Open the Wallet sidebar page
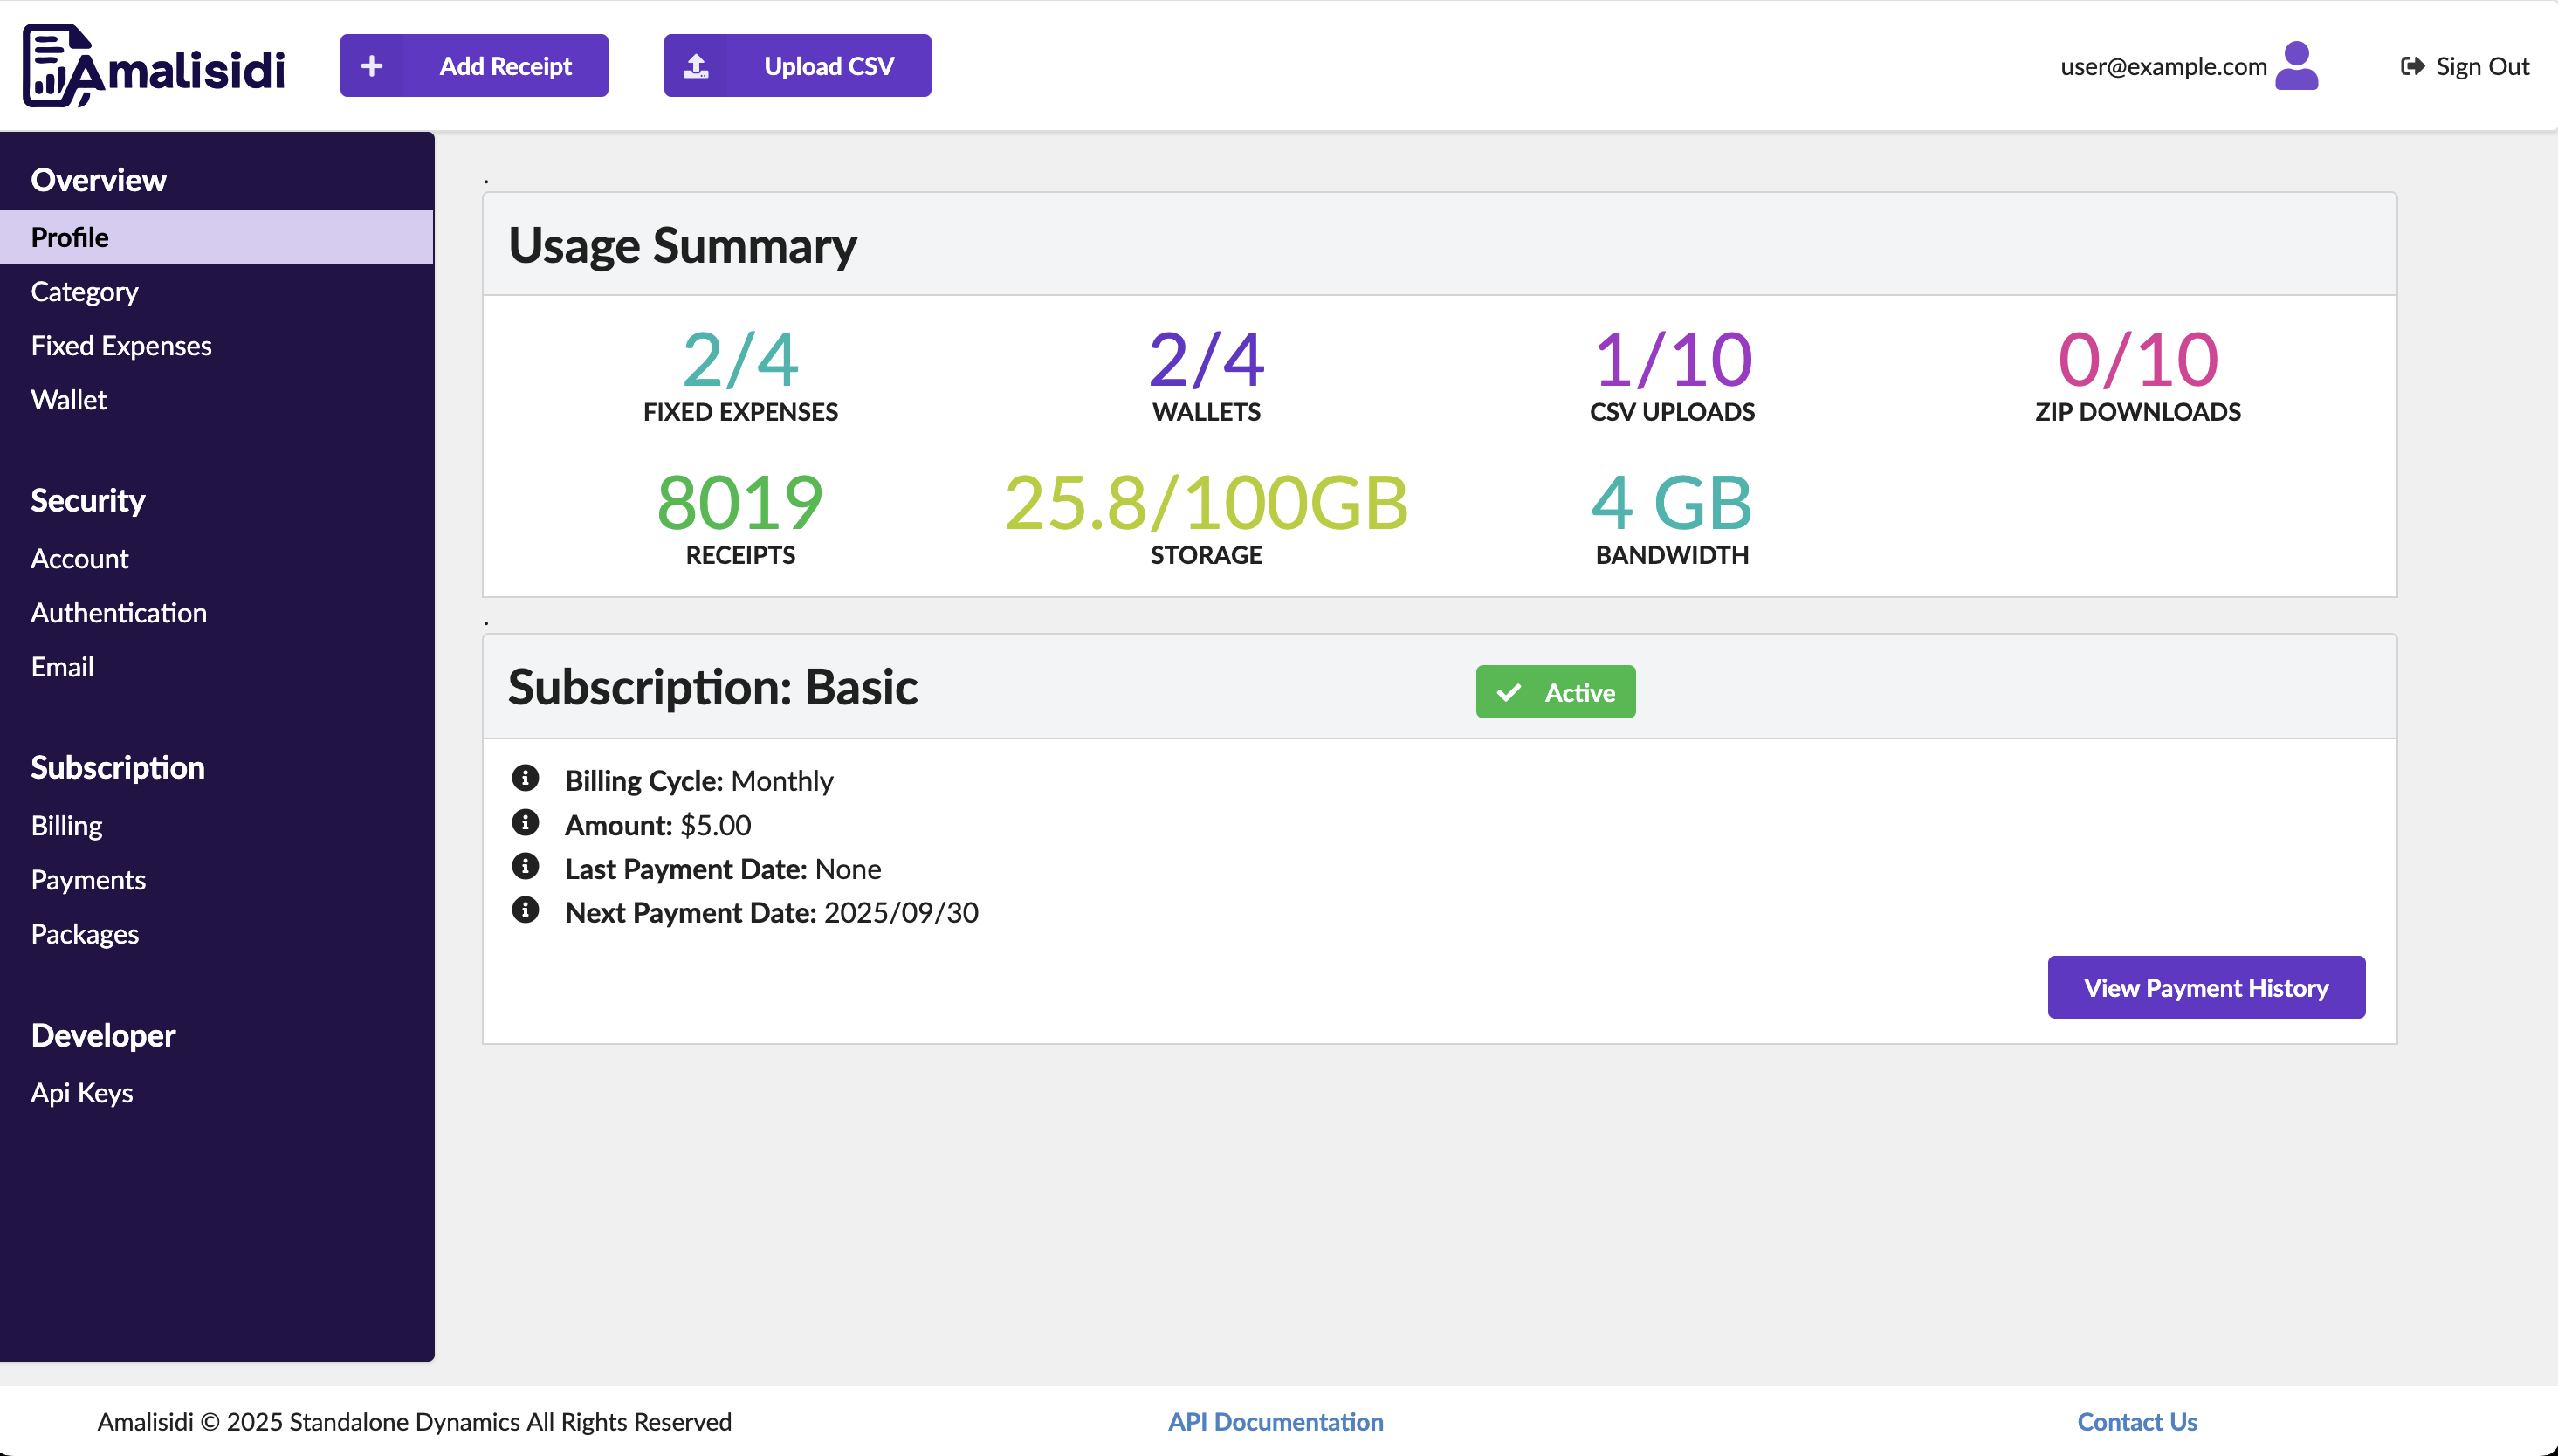This screenshot has height=1456, width=2558. point(68,400)
